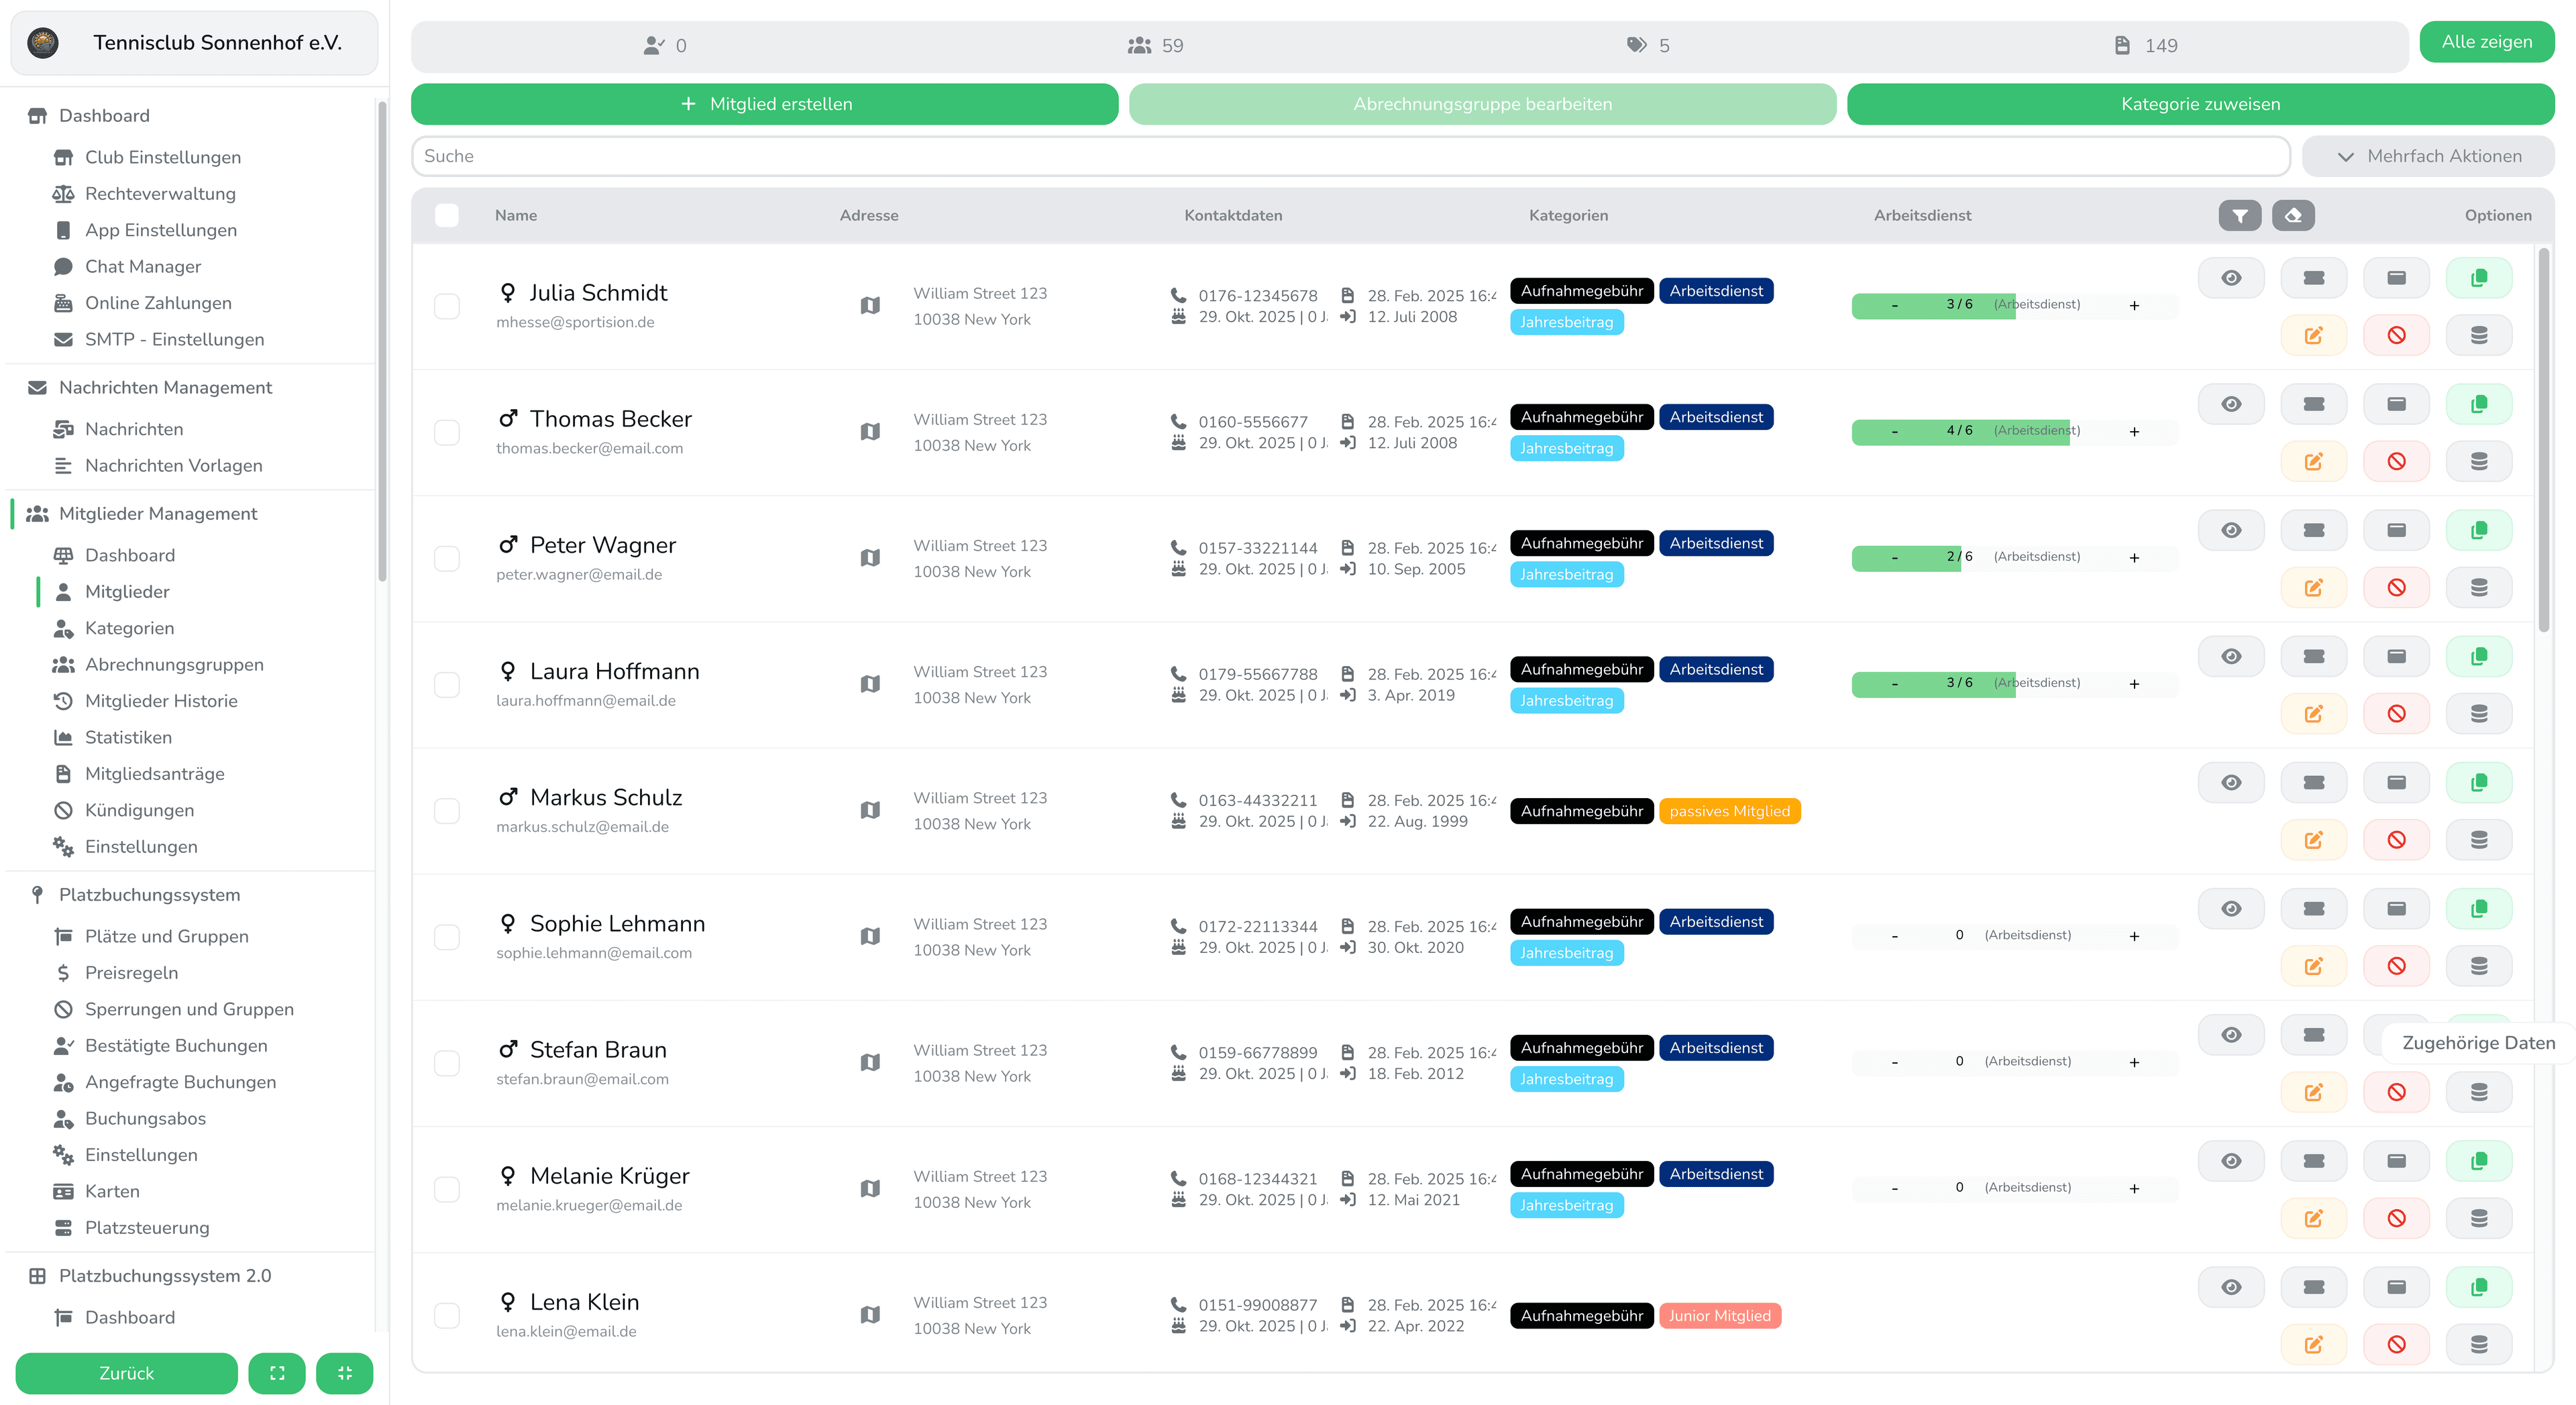Viewport: 2576px width, 1405px height.
Task: Edit Thomas Becker using the orange pencil icon
Action: [x=2313, y=461]
